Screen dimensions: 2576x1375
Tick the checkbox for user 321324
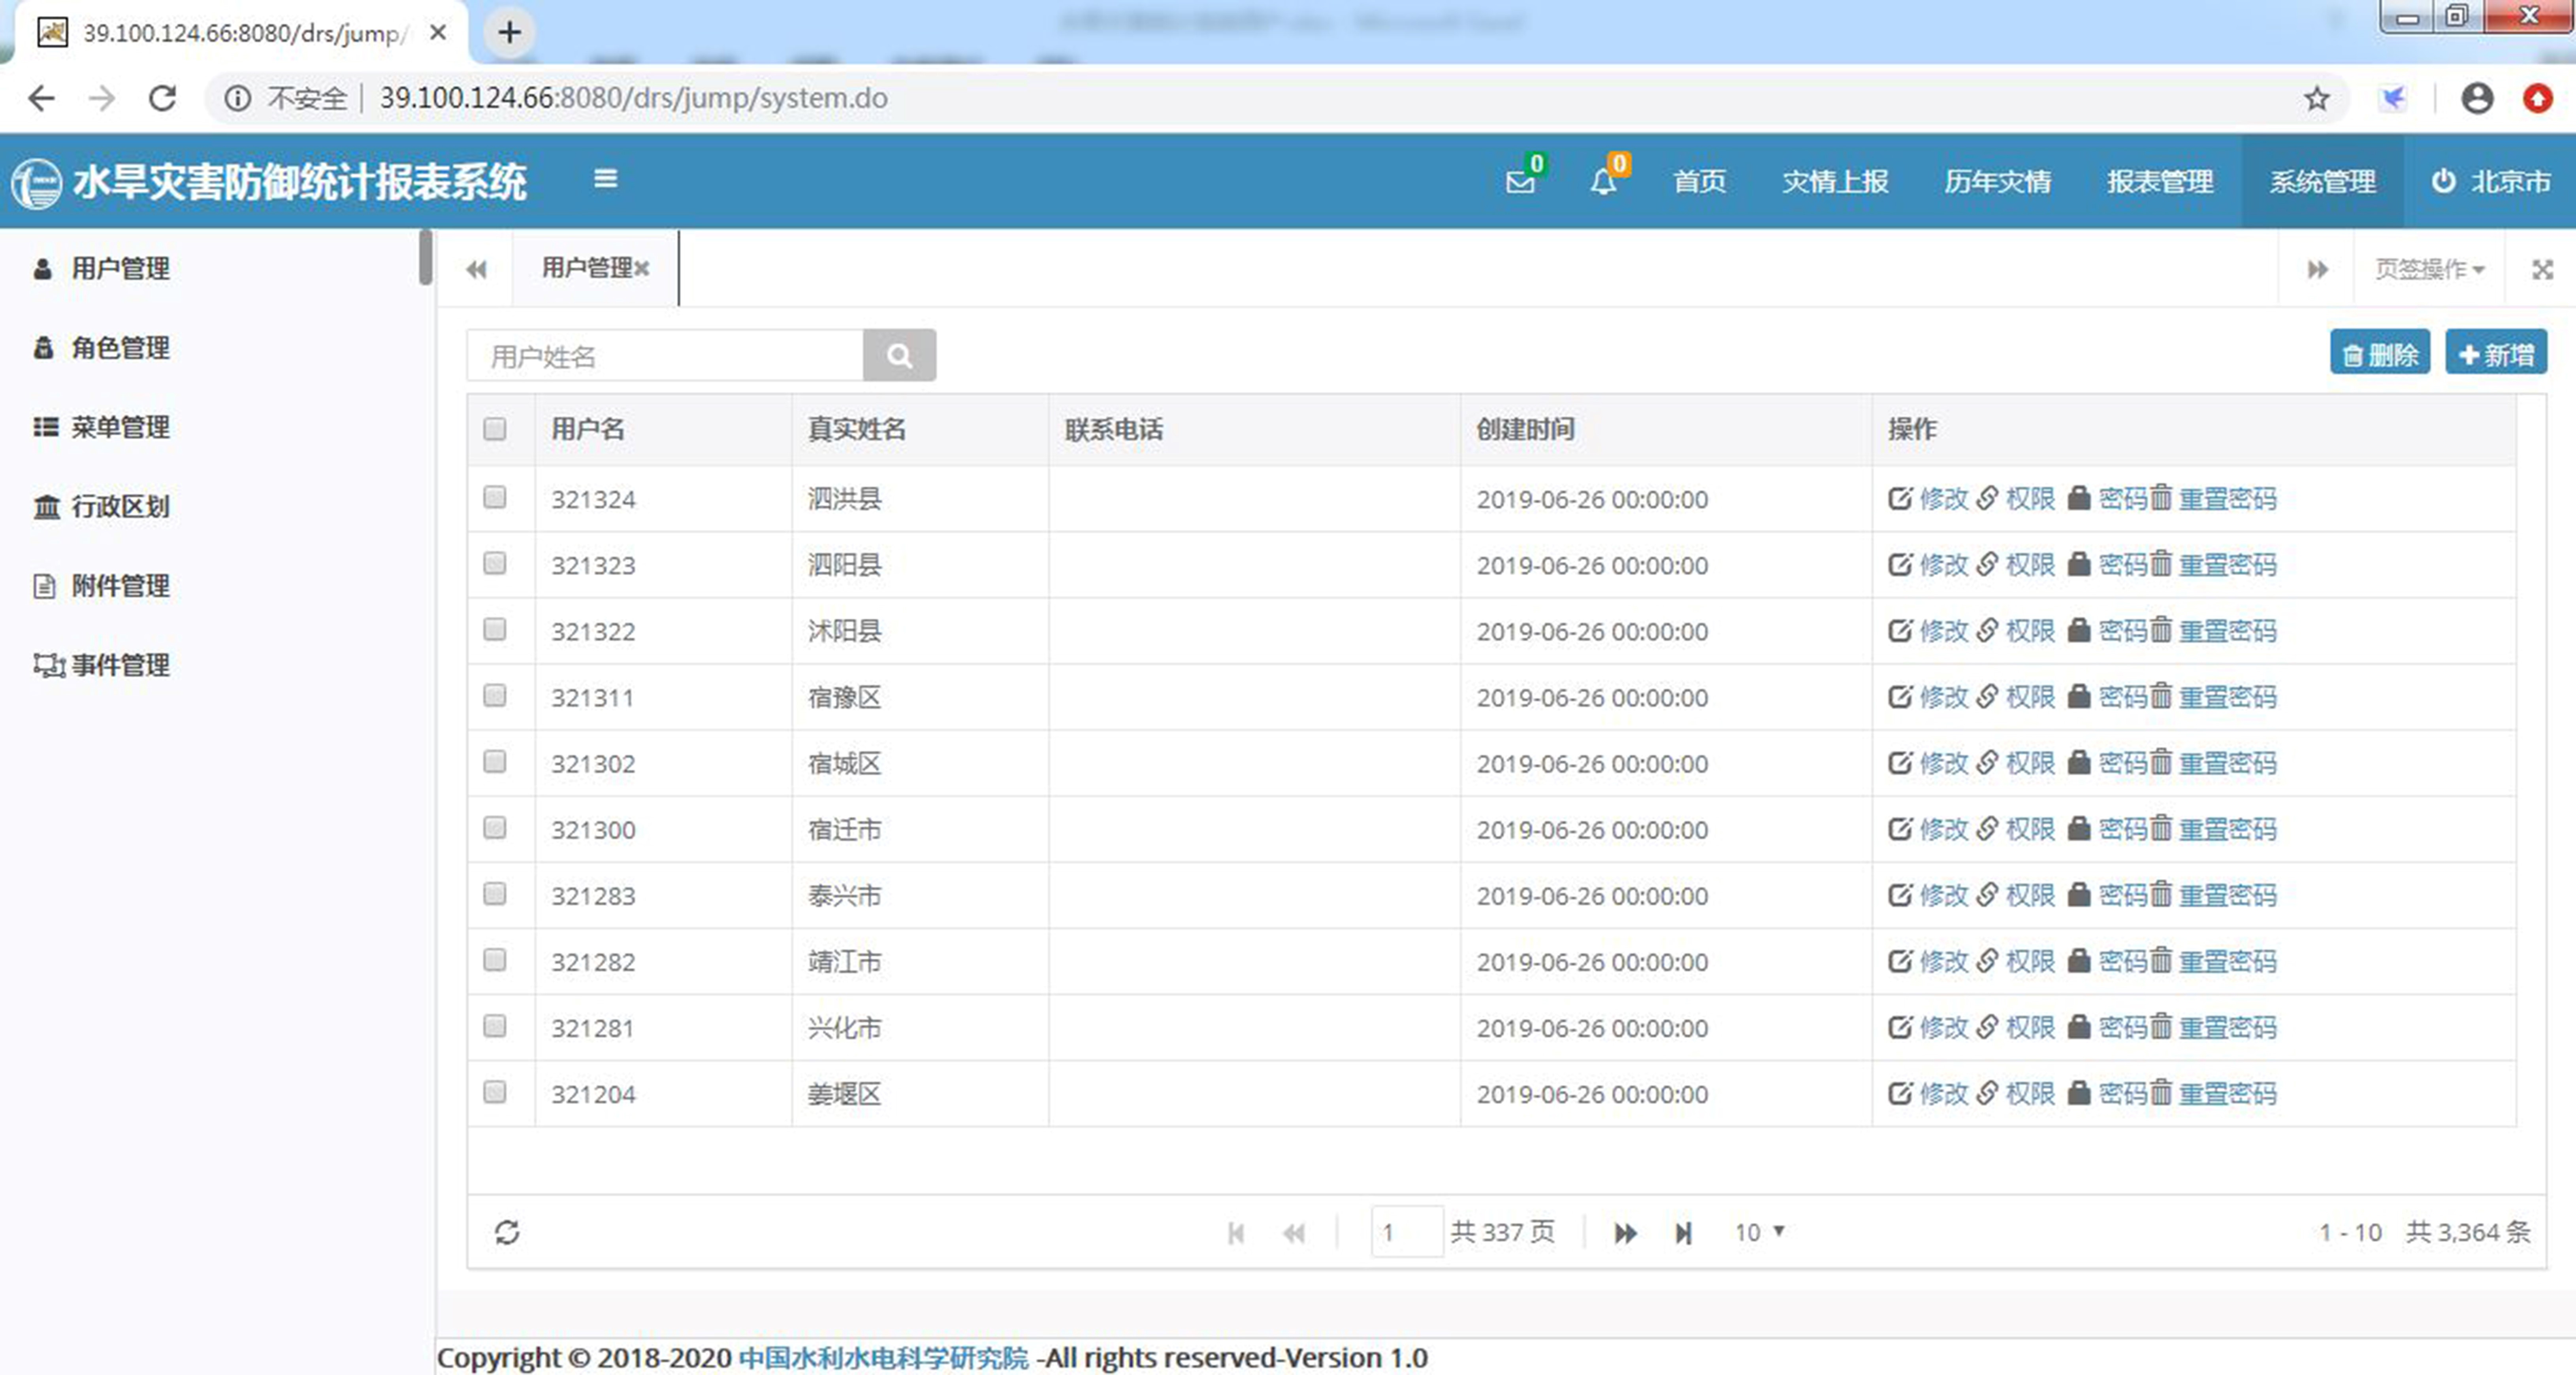(x=495, y=497)
